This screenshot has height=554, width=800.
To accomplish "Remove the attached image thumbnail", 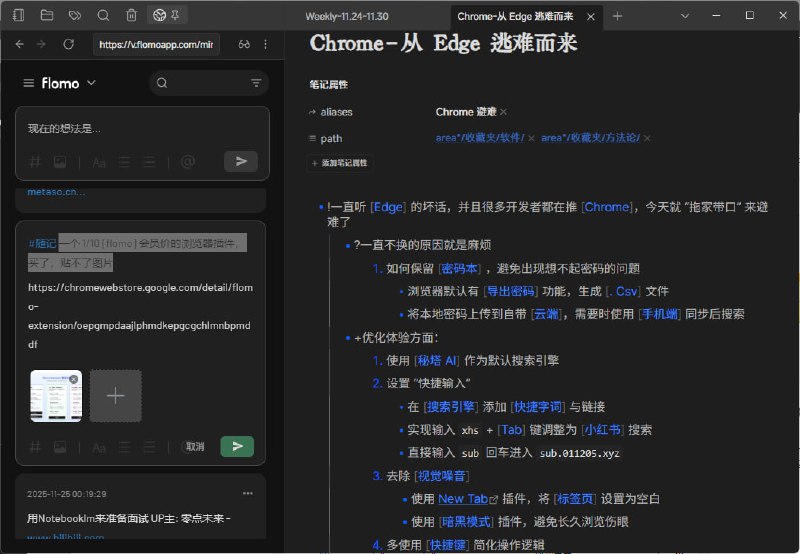I will [x=74, y=379].
